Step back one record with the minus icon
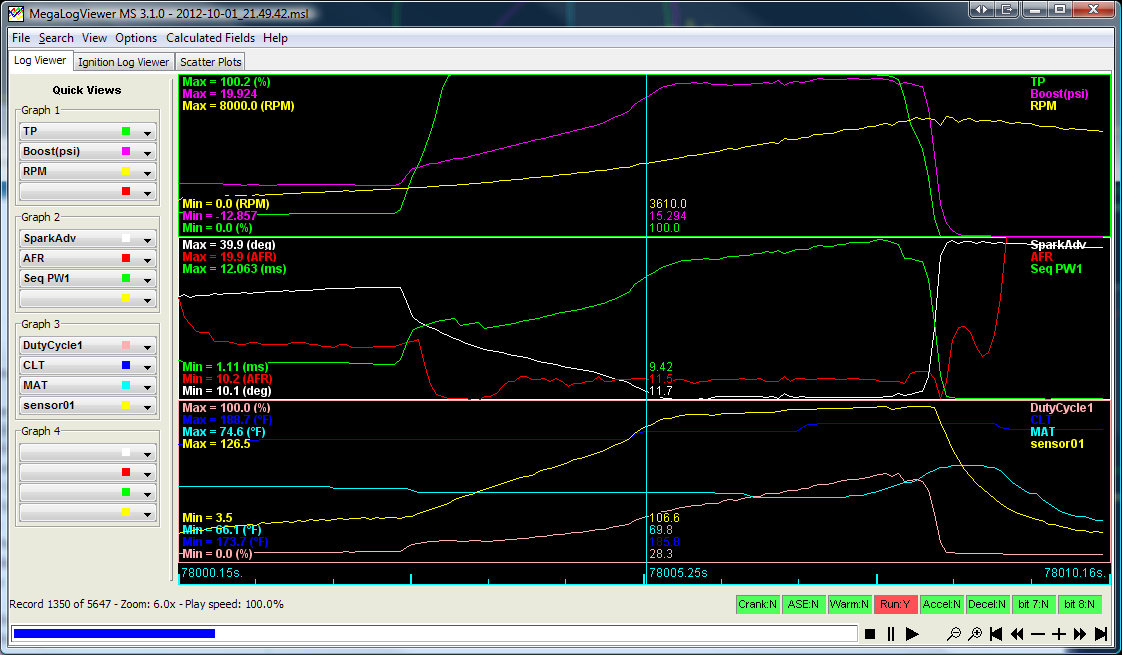The image size is (1122, 655). tap(1038, 634)
